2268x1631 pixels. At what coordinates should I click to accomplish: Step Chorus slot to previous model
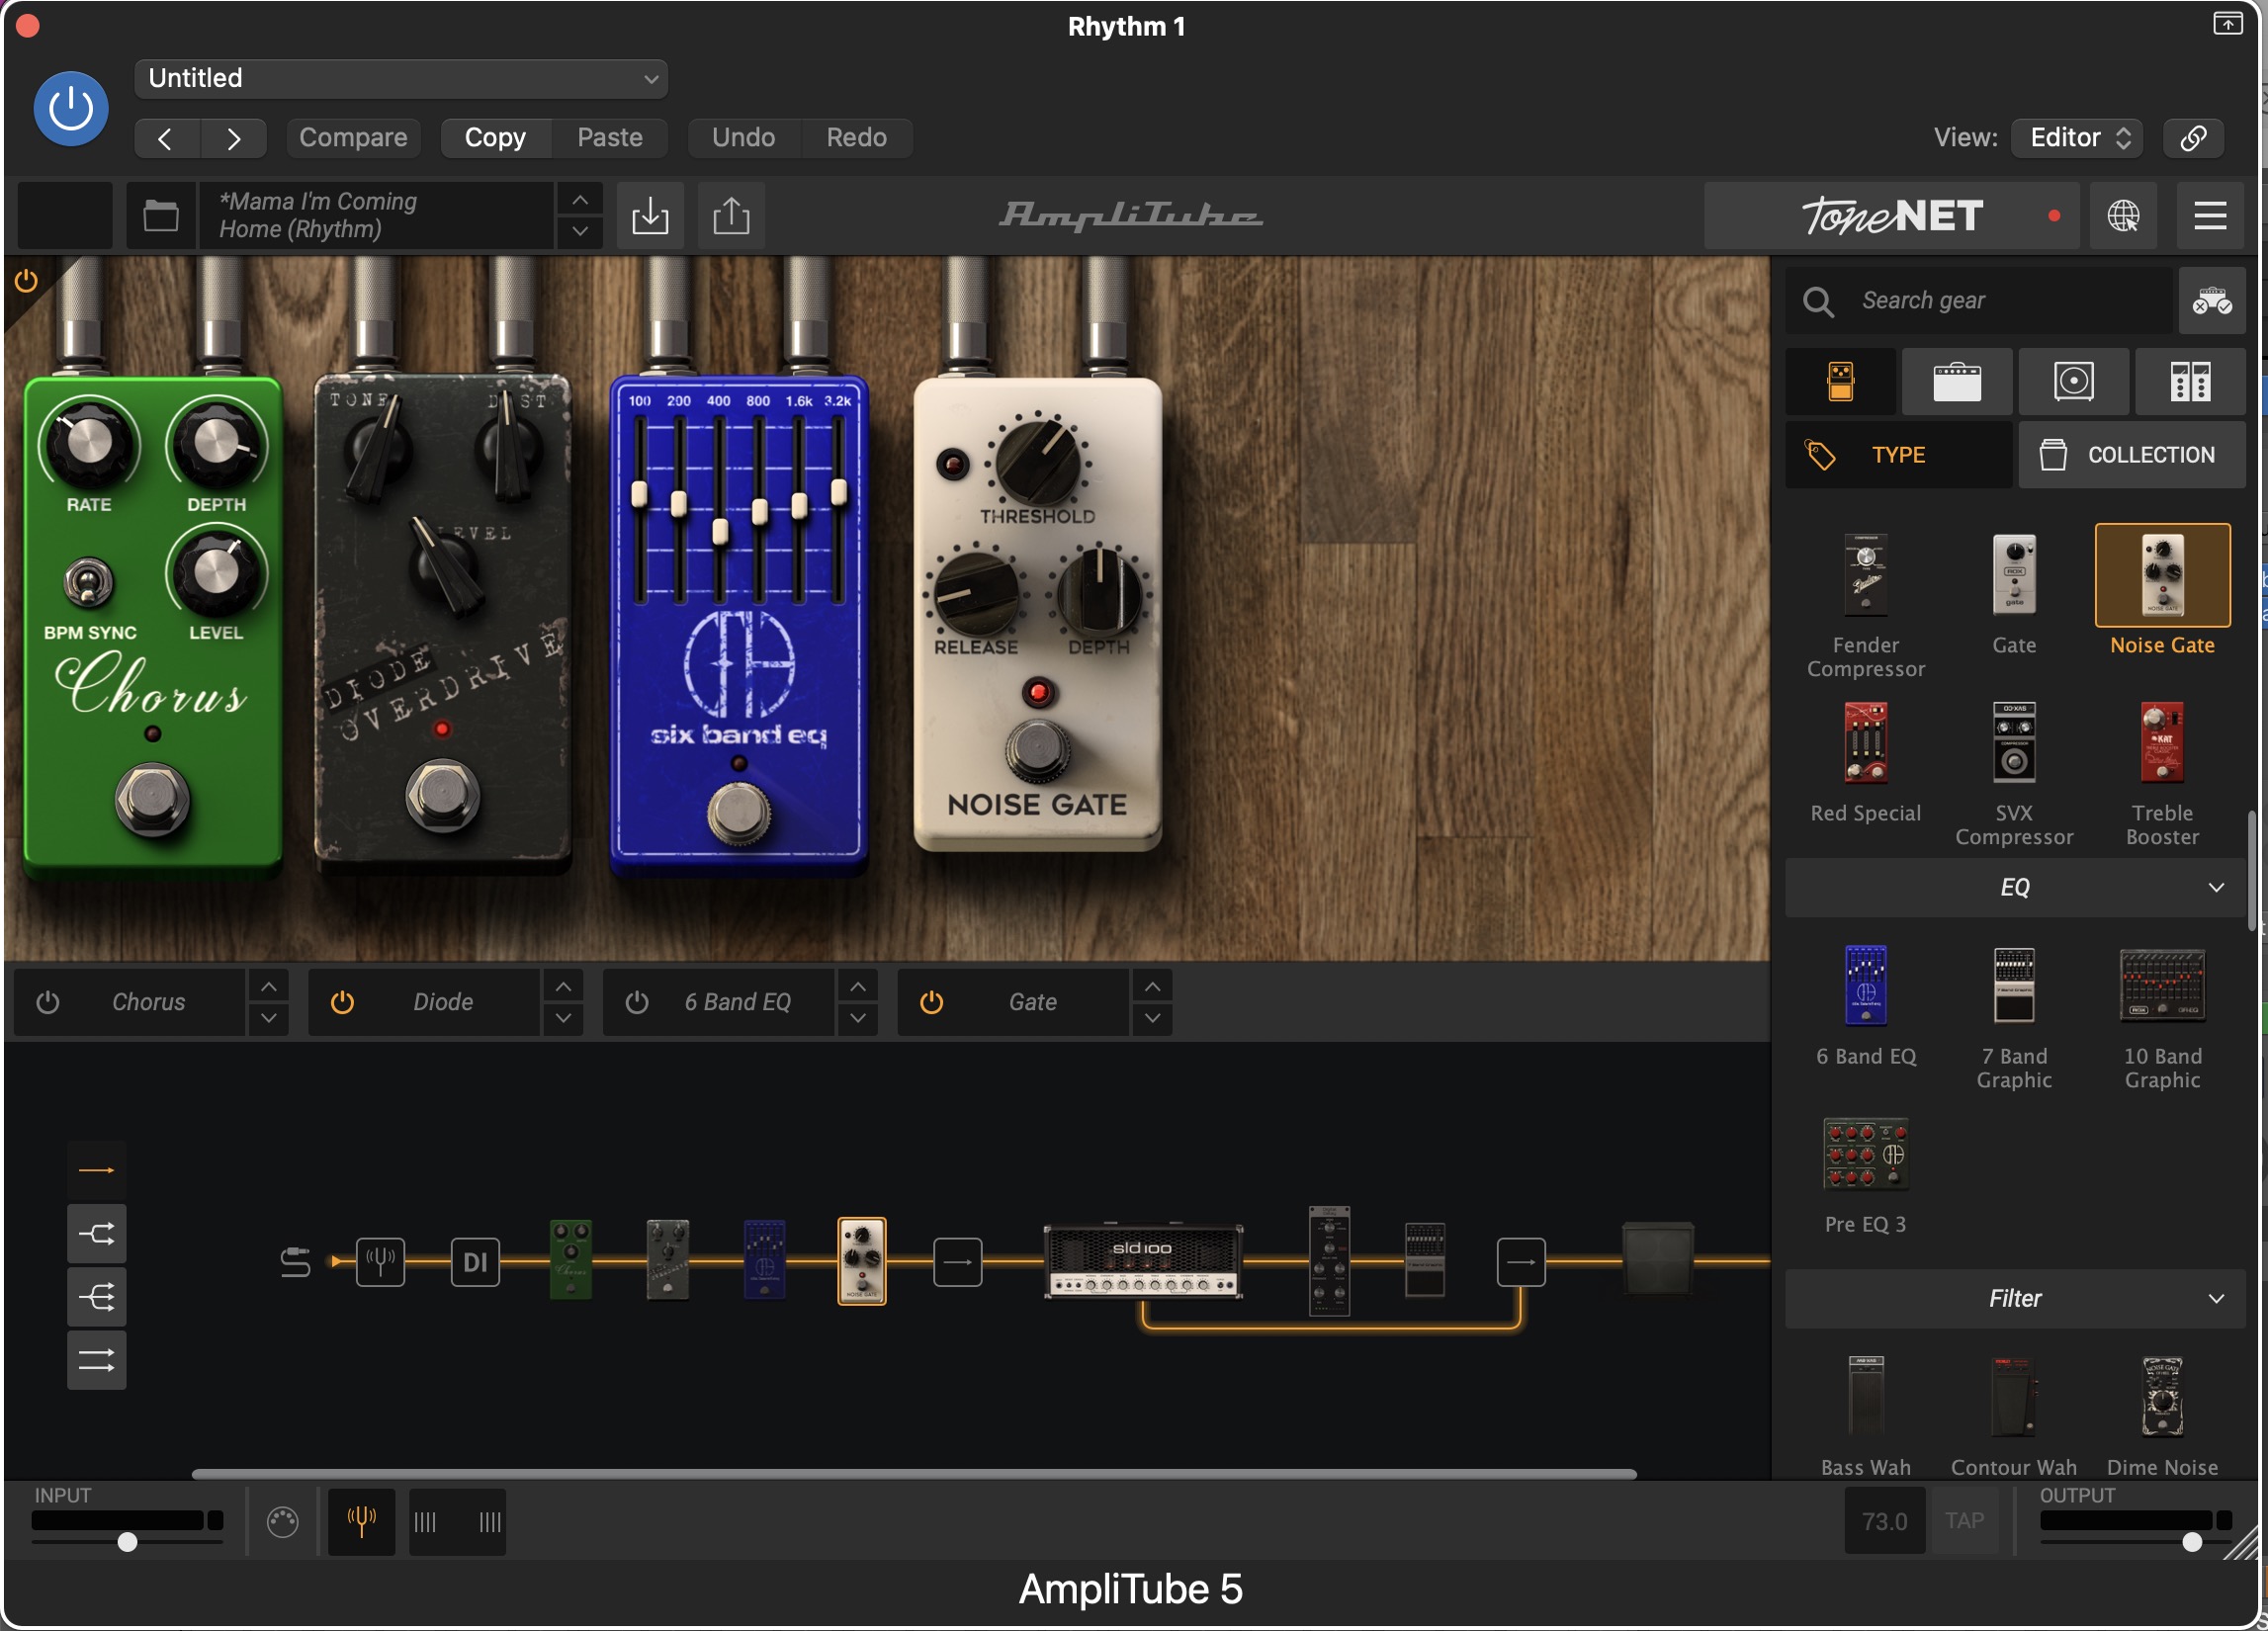[268, 987]
